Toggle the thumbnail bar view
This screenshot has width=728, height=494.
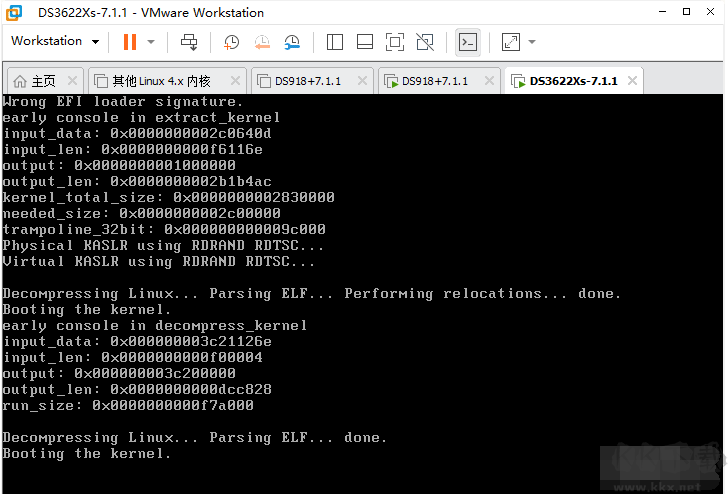[x=365, y=42]
